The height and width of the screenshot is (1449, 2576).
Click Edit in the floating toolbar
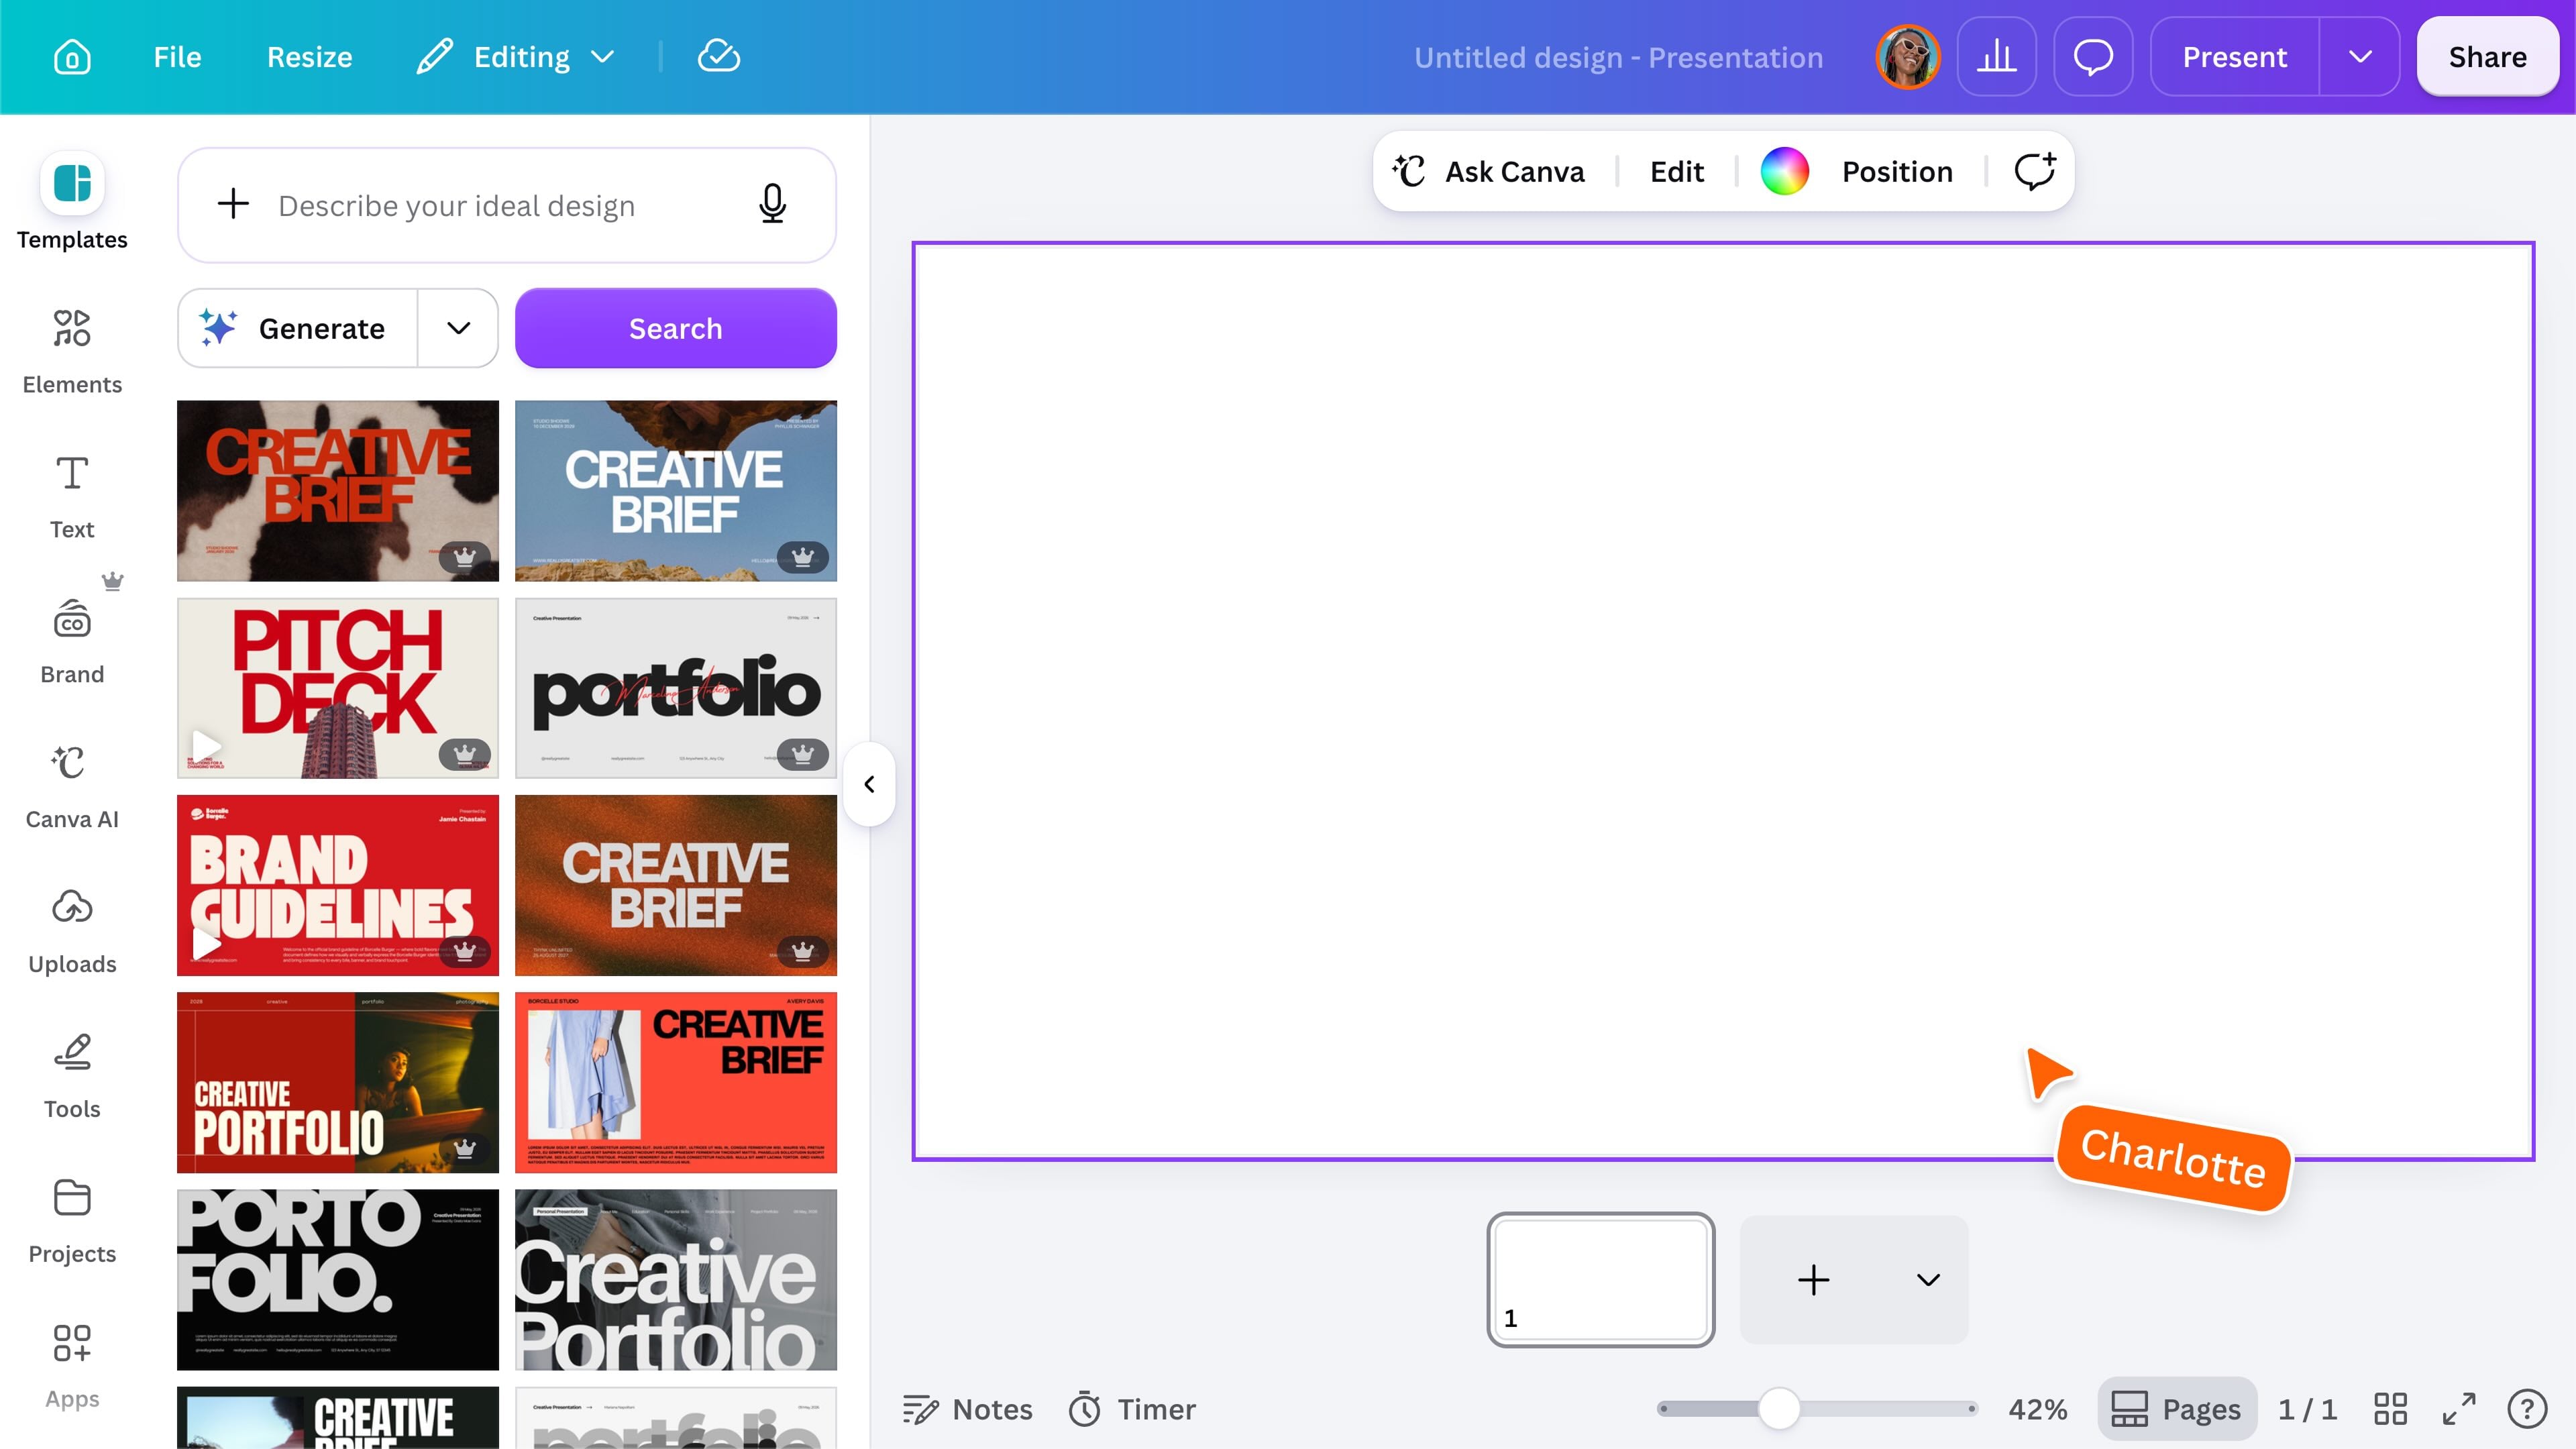(x=1676, y=171)
